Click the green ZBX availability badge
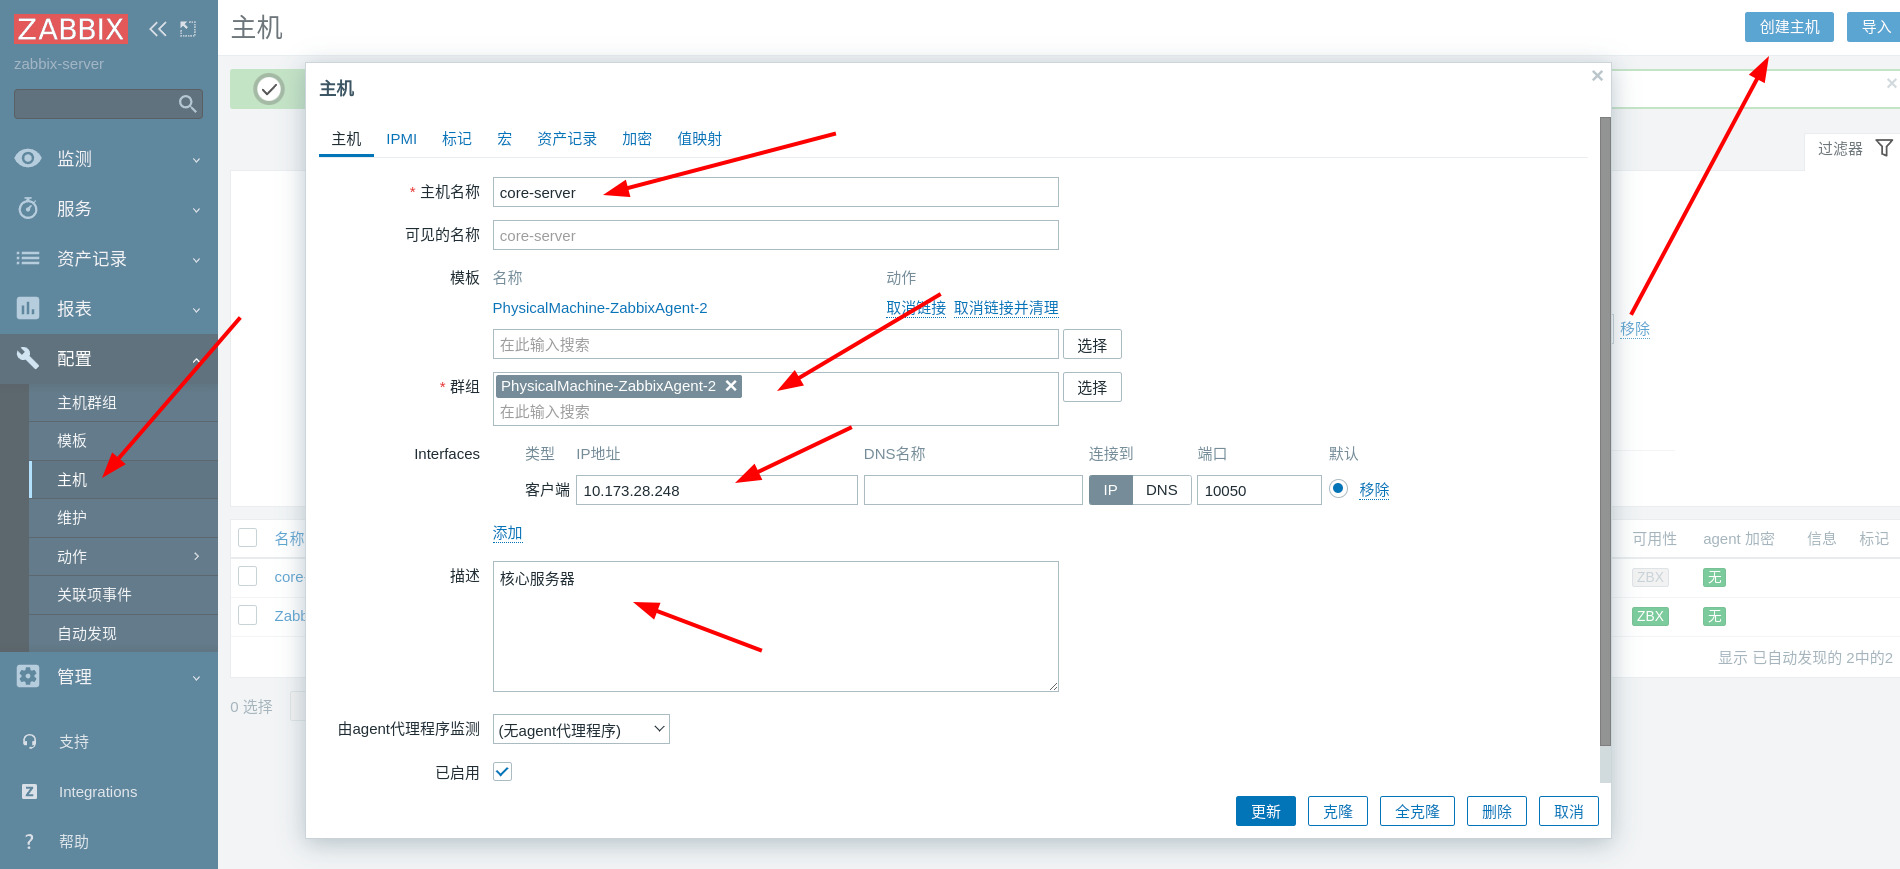This screenshot has height=869, width=1900. pos(1650,616)
